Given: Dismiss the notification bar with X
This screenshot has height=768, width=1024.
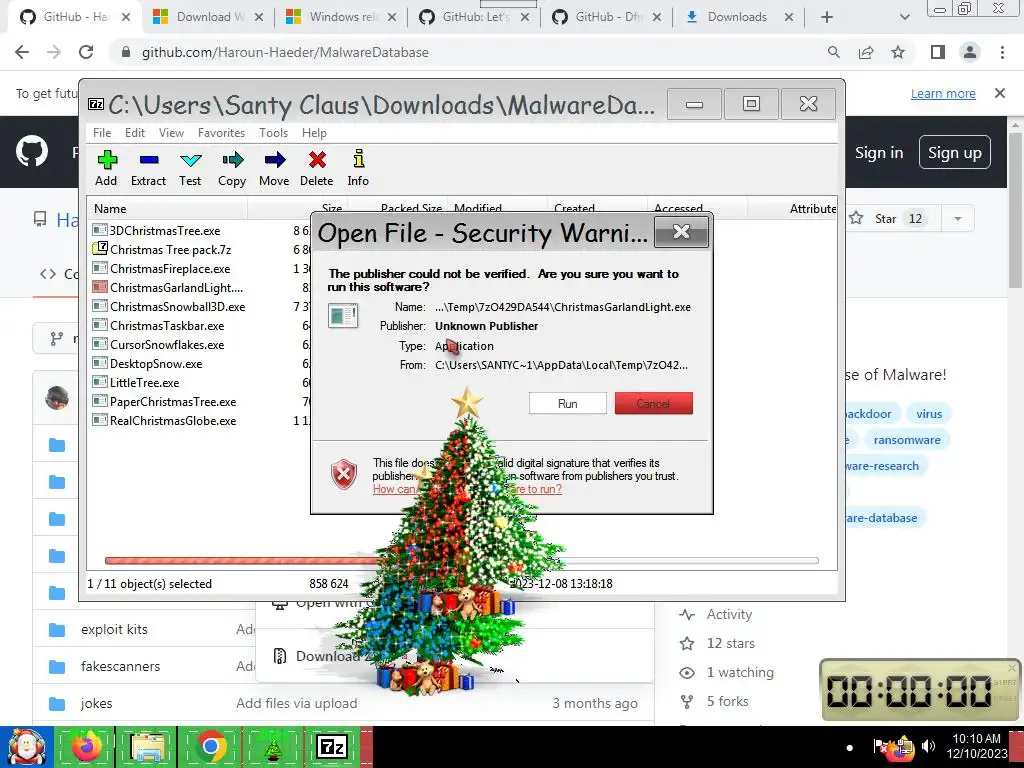Looking at the screenshot, I should [x=1000, y=93].
